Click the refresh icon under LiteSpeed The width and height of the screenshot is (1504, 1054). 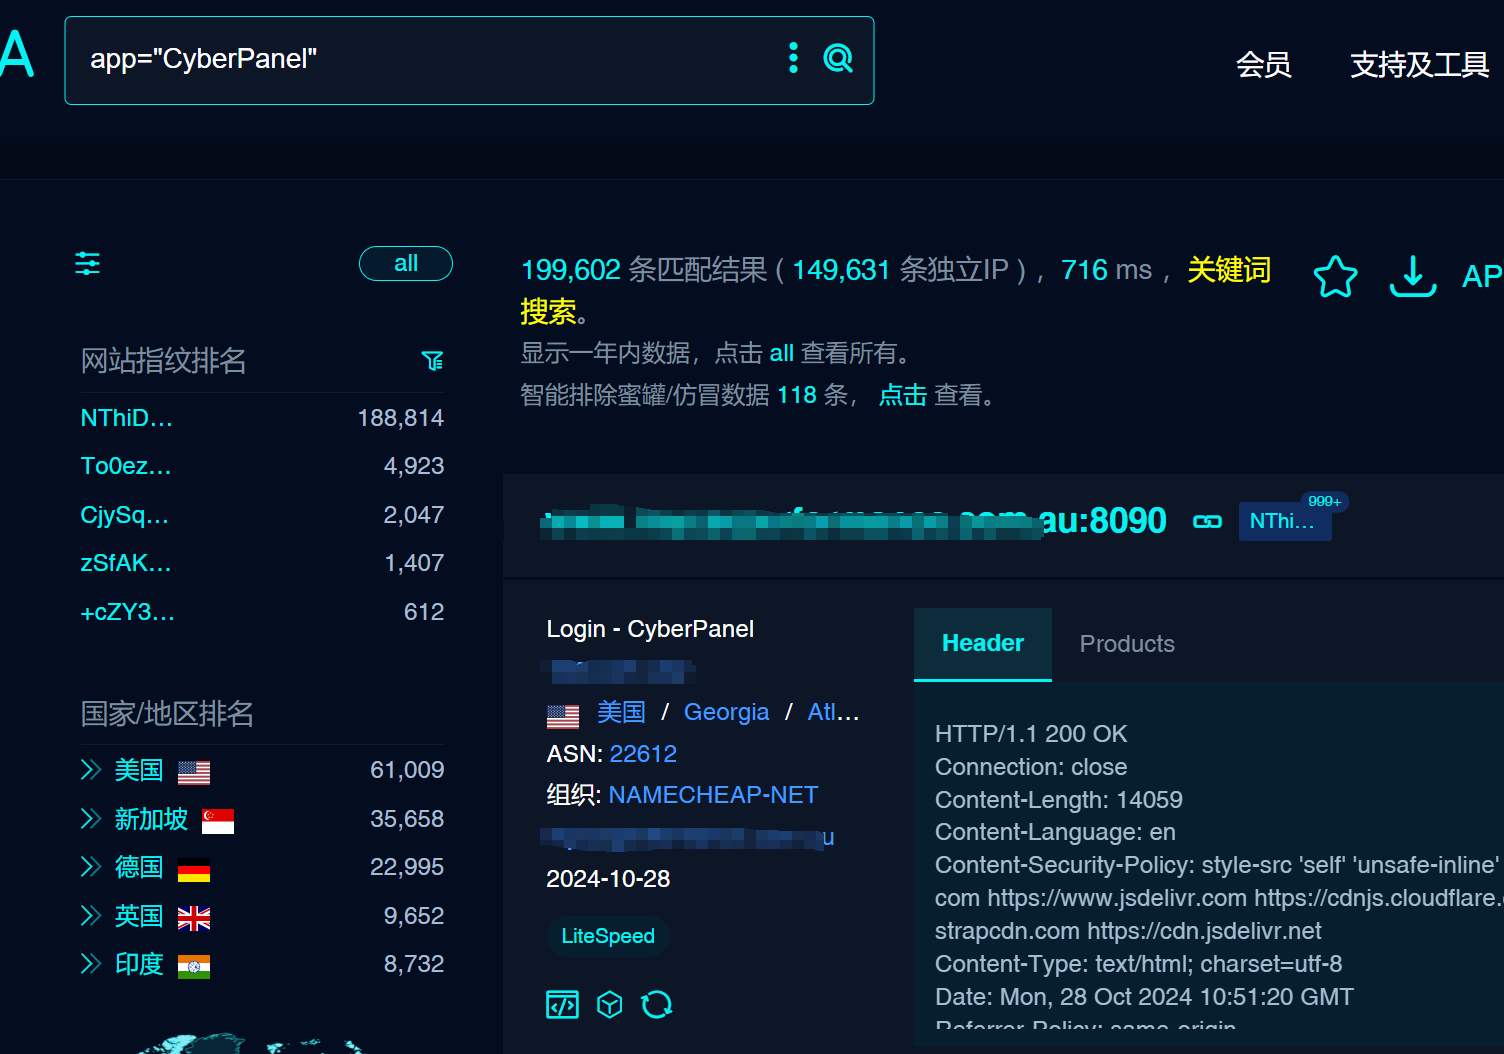click(x=657, y=1004)
